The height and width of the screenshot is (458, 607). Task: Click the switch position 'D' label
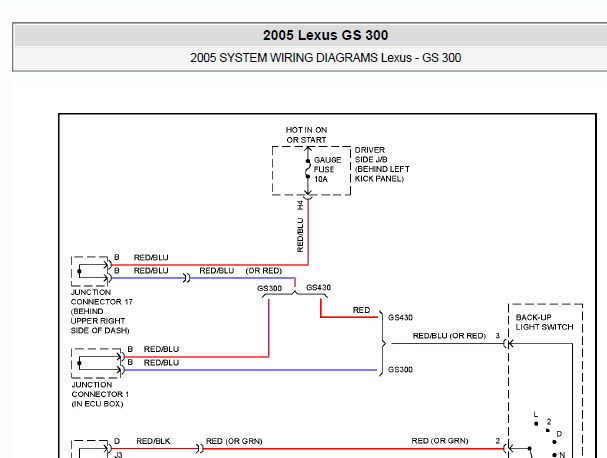click(x=559, y=434)
